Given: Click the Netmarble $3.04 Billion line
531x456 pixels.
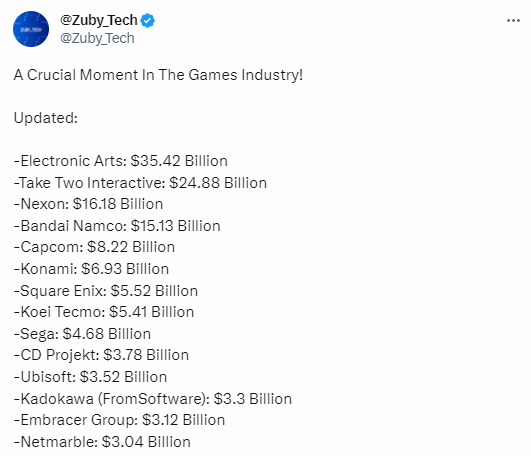Looking at the screenshot, I should pyautogui.click(x=102, y=442).
